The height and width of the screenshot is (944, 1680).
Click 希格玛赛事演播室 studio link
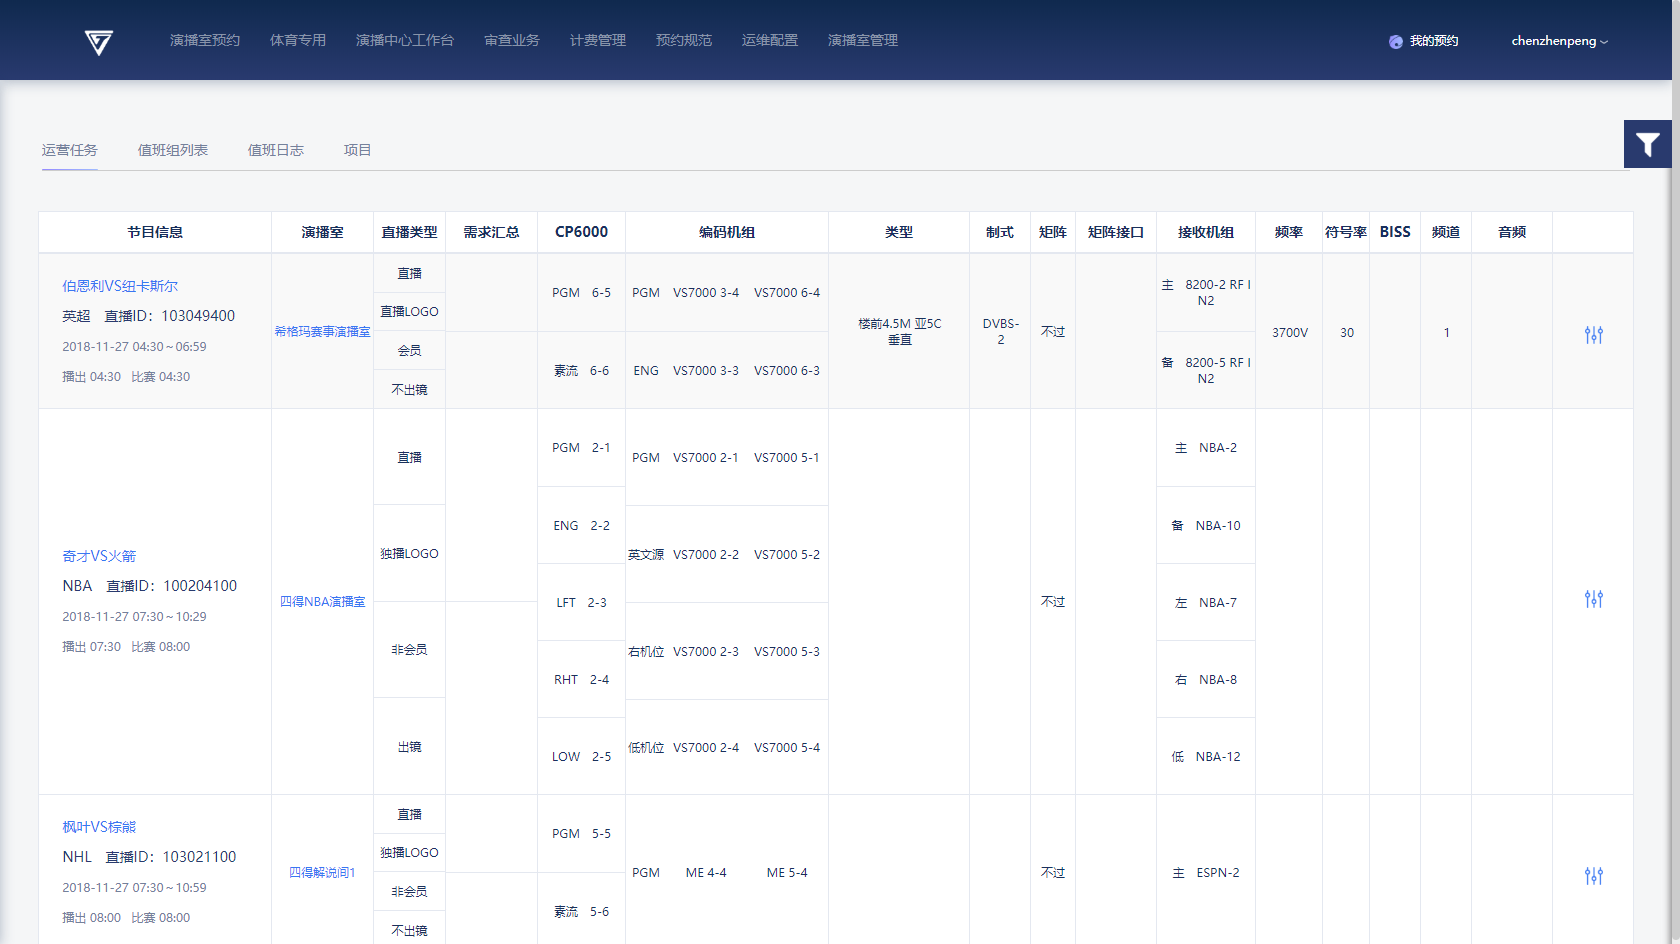point(322,332)
